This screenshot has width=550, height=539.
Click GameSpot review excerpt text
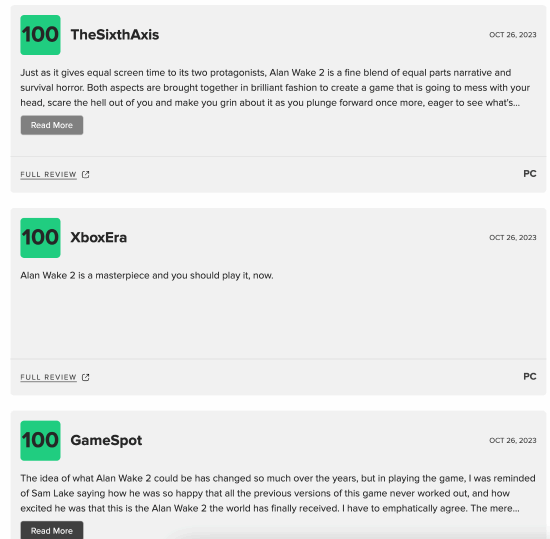point(278,493)
